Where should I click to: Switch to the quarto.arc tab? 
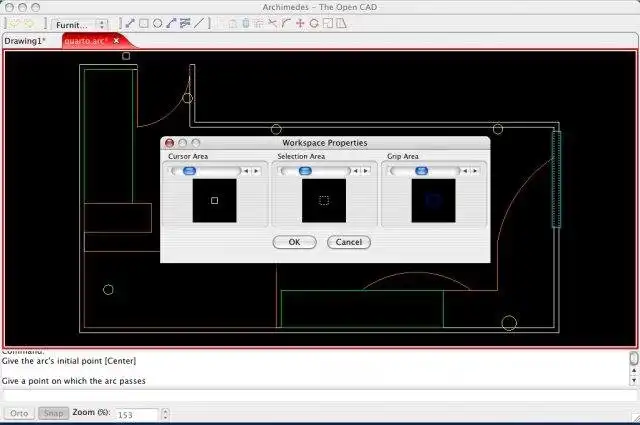coord(86,41)
